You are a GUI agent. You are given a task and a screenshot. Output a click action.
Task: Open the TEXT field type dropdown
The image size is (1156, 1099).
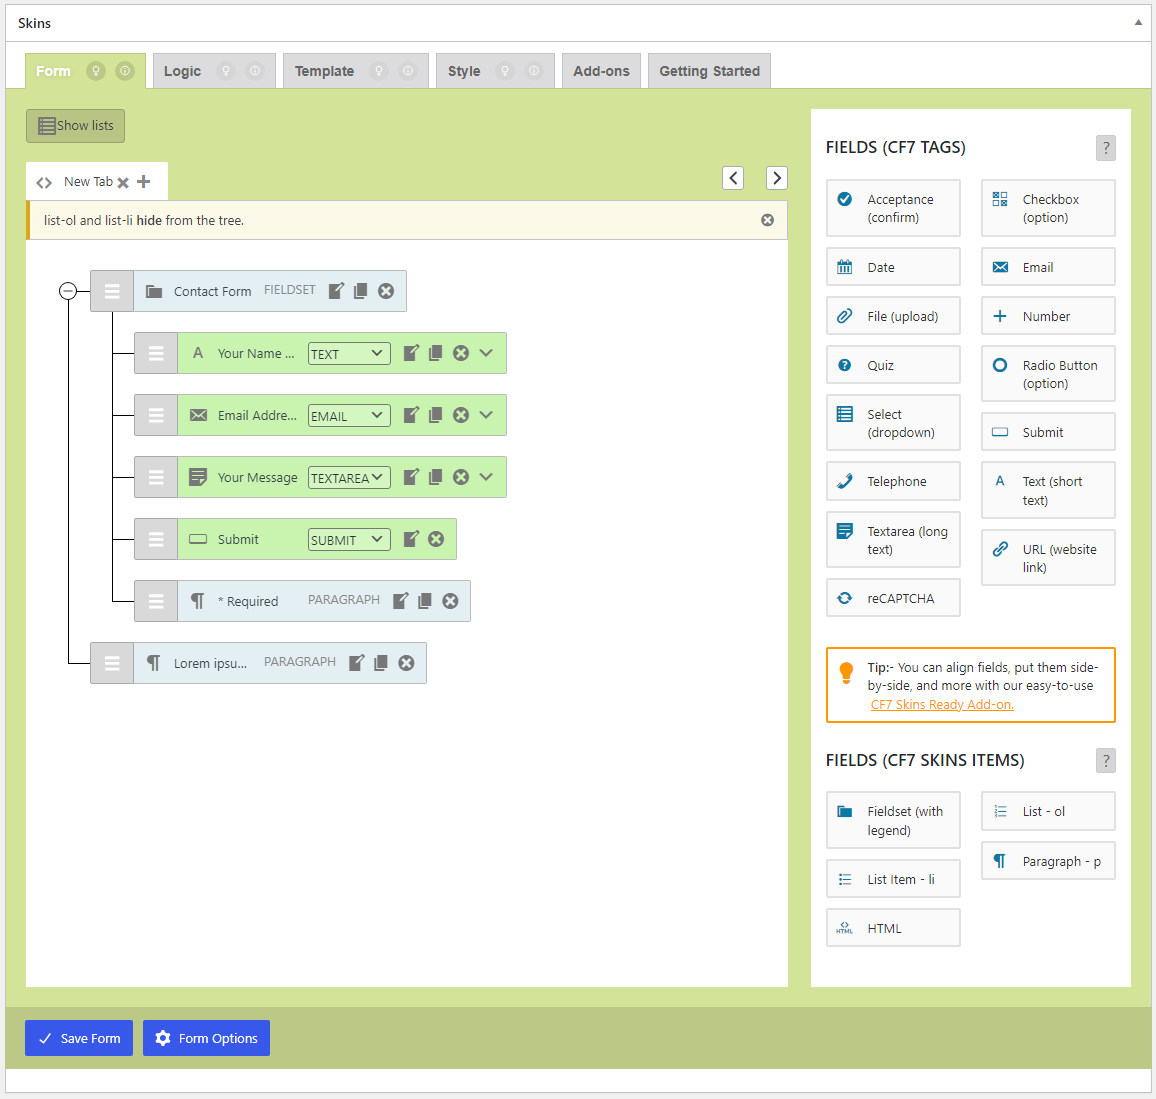pyautogui.click(x=349, y=354)
